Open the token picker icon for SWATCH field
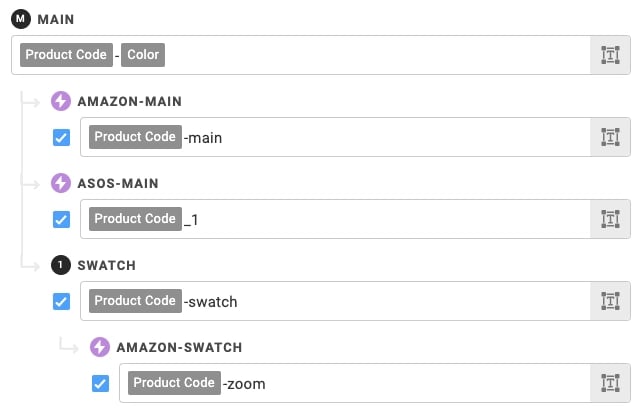Screen dimensions: 639x411 [610, 301]
